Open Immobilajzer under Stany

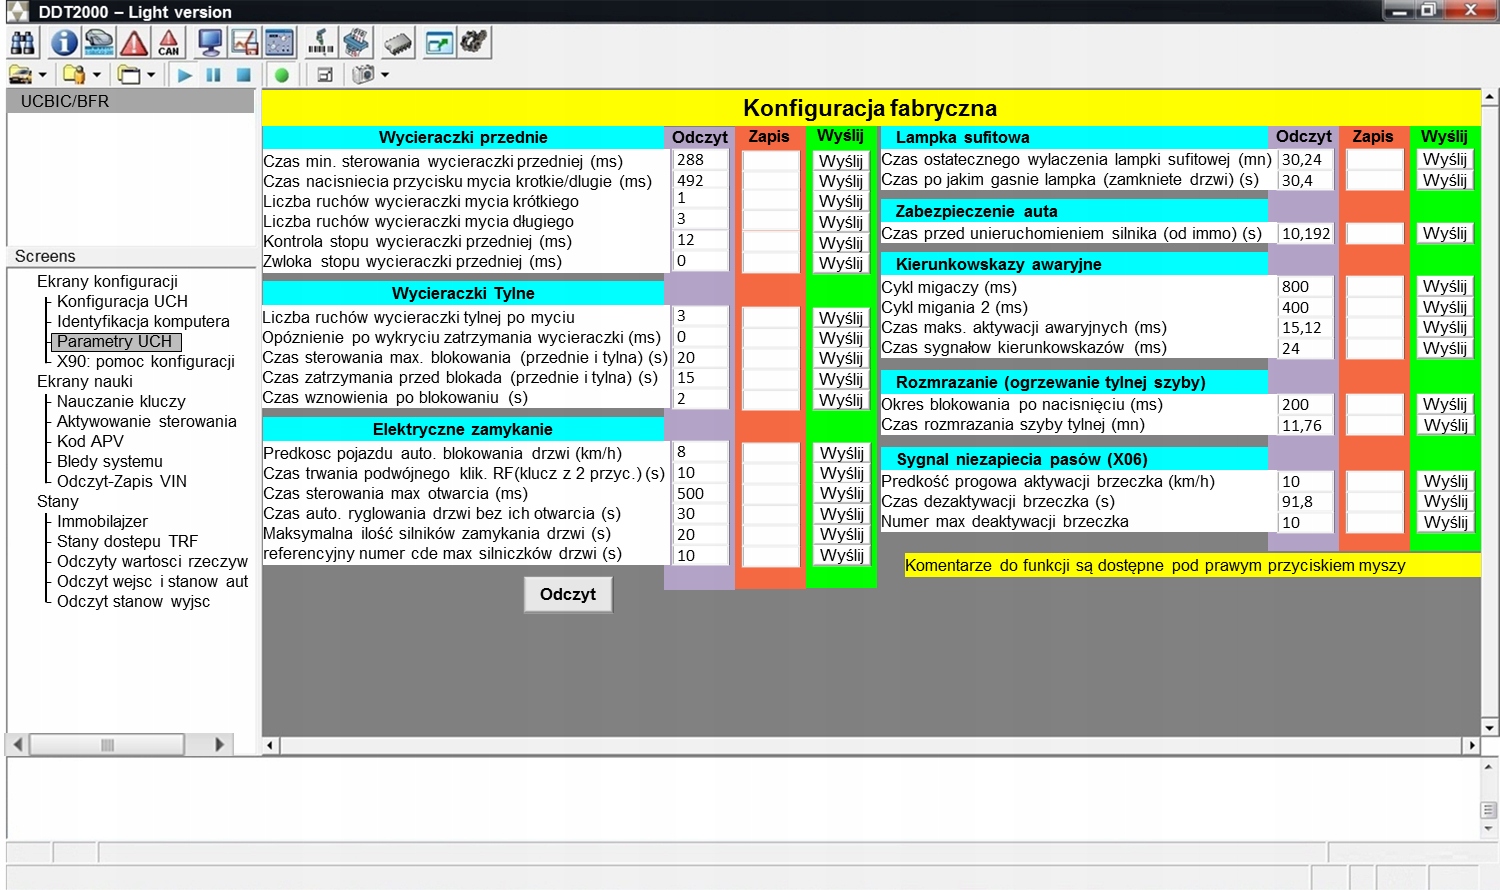tap(102, 521)
